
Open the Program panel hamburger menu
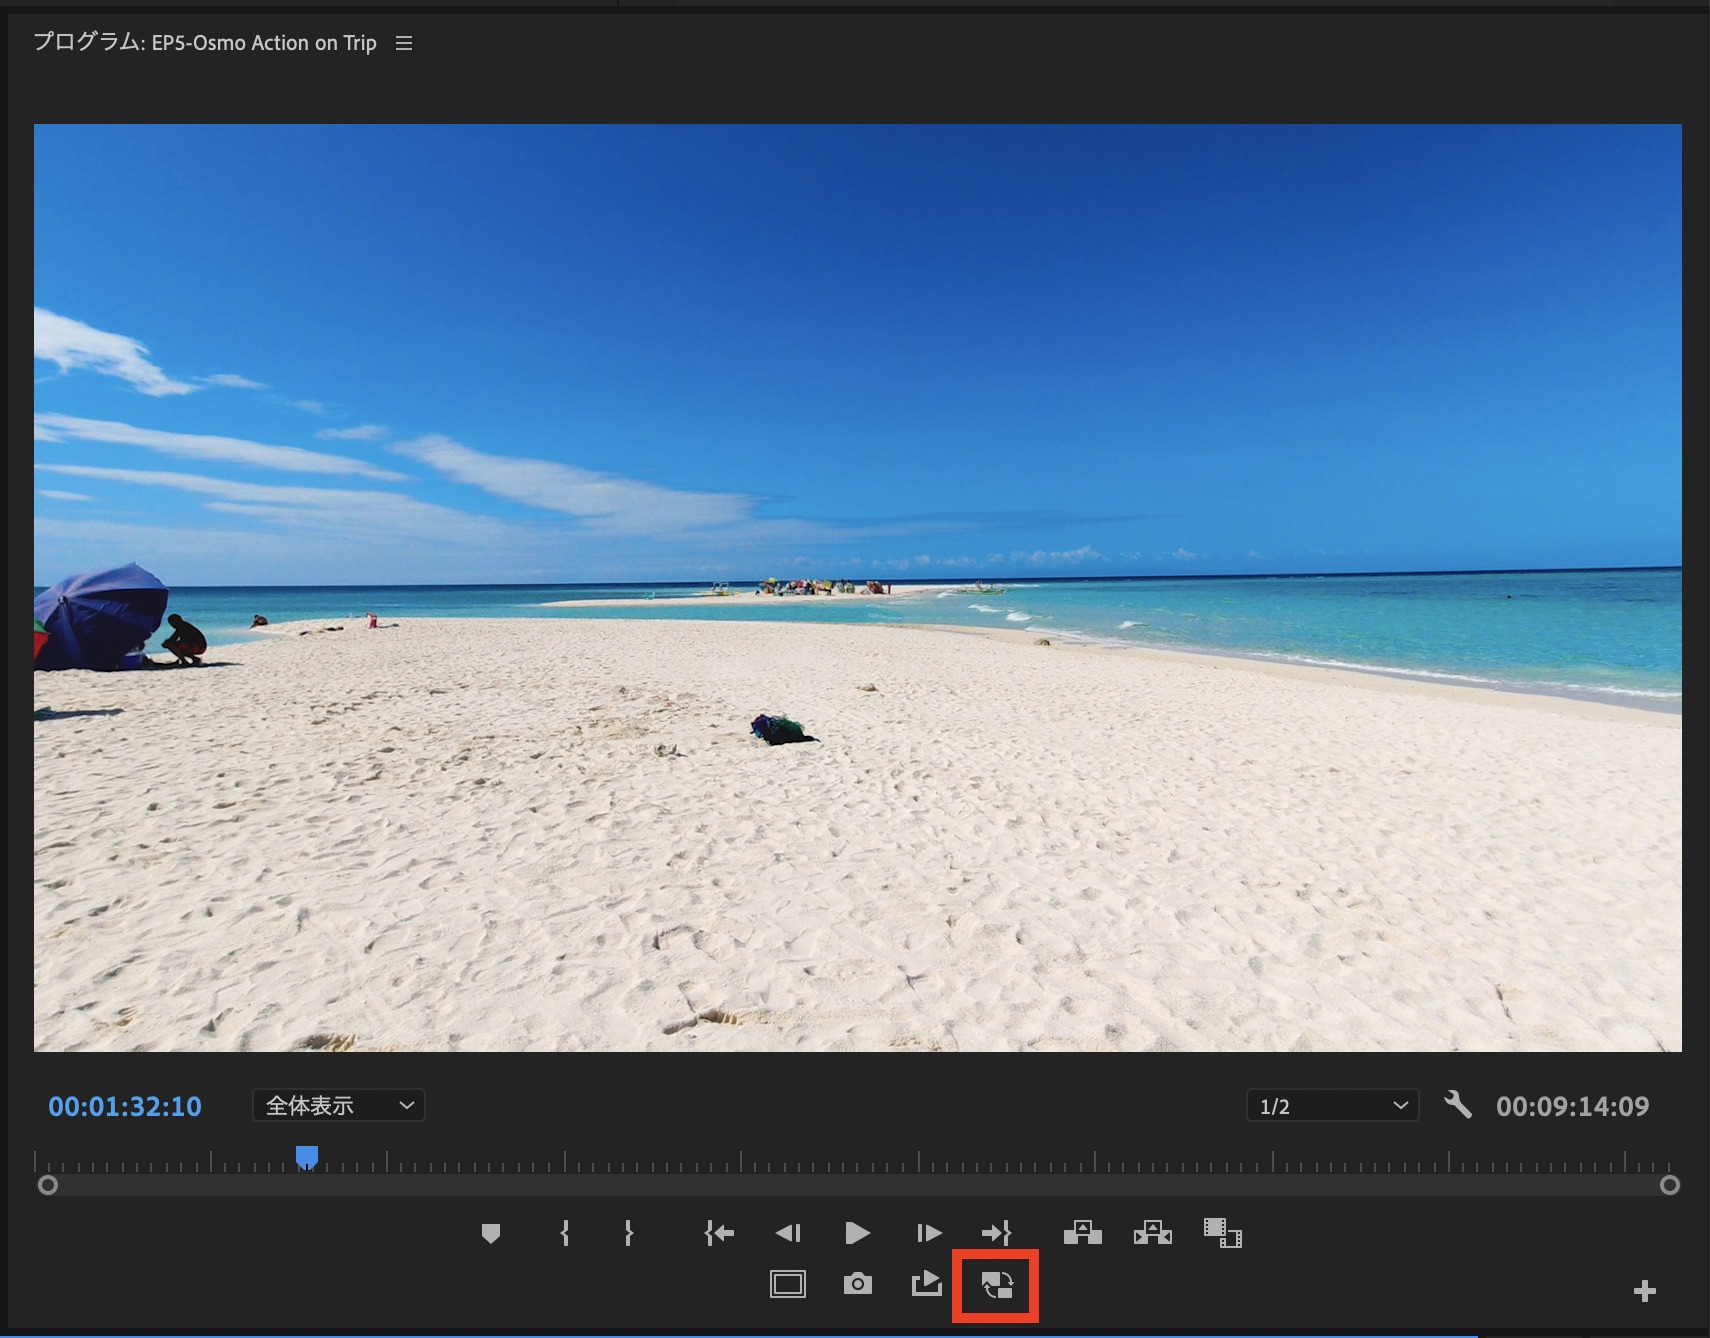404,43
